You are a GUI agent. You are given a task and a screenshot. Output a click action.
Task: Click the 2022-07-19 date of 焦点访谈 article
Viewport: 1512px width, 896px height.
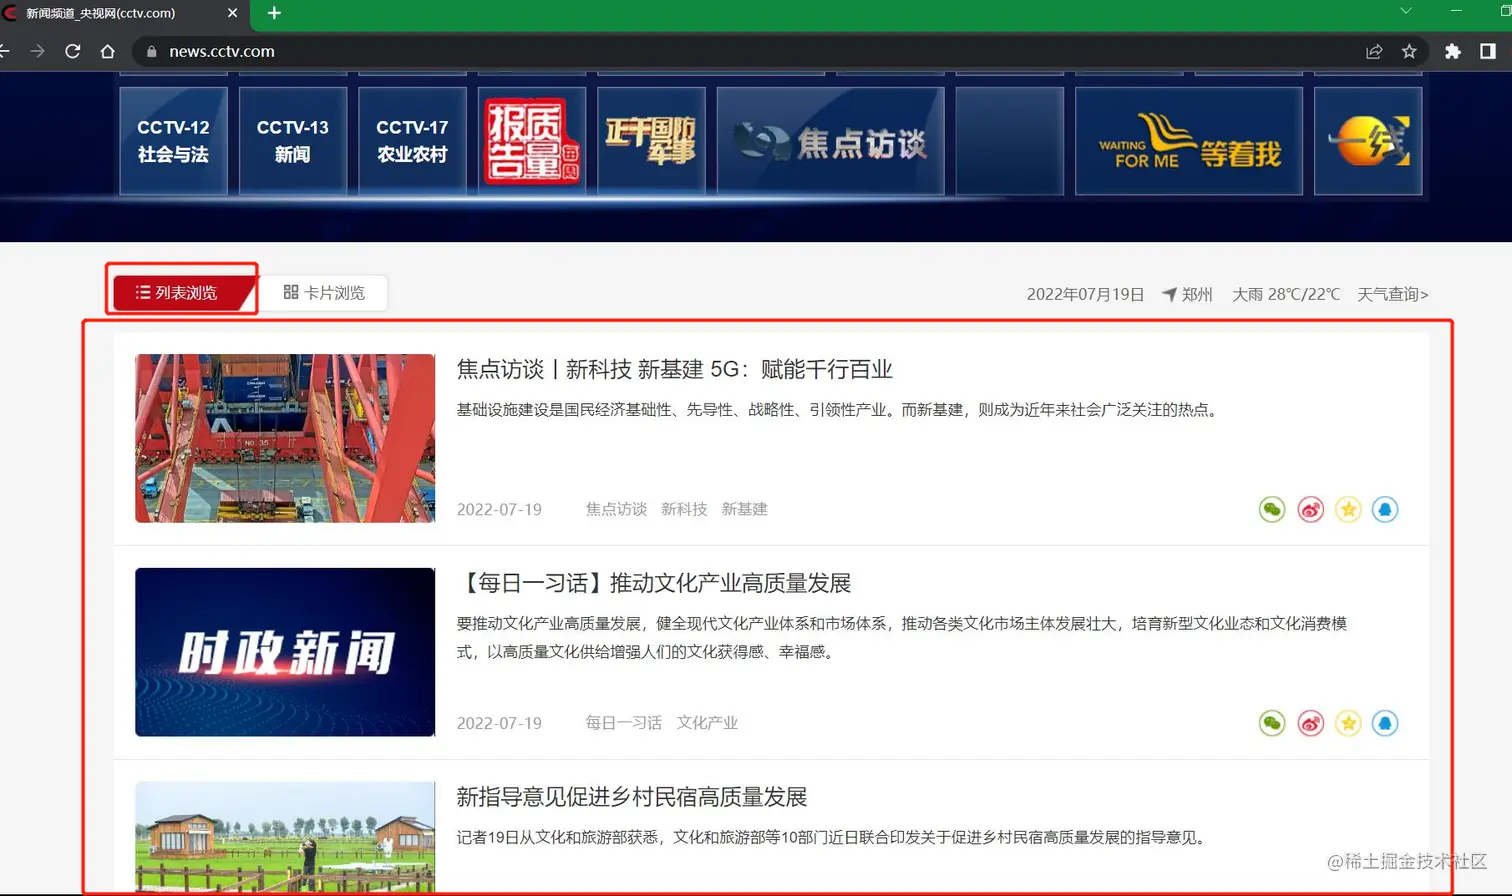499,510
